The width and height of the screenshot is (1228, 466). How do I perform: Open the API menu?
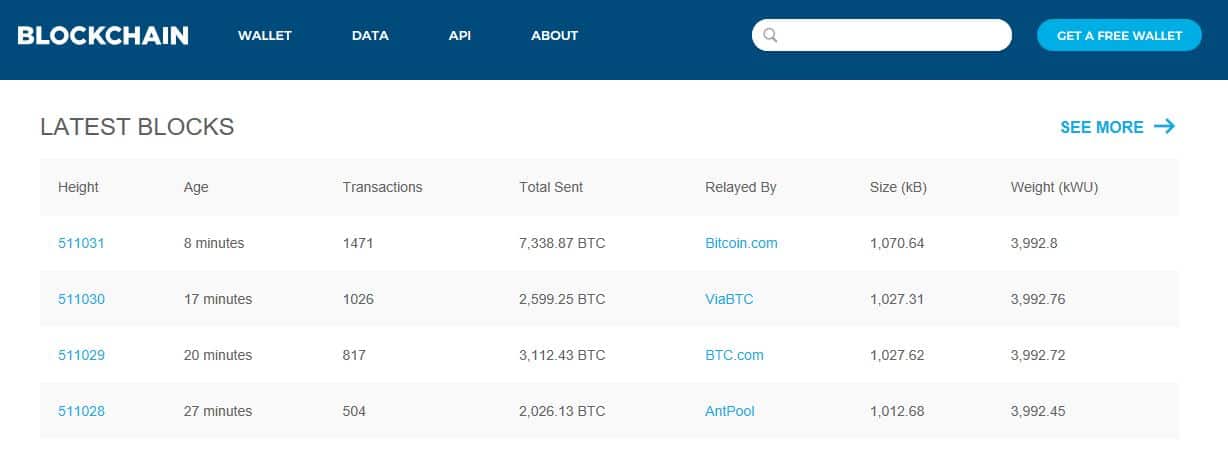coord(460,35)
